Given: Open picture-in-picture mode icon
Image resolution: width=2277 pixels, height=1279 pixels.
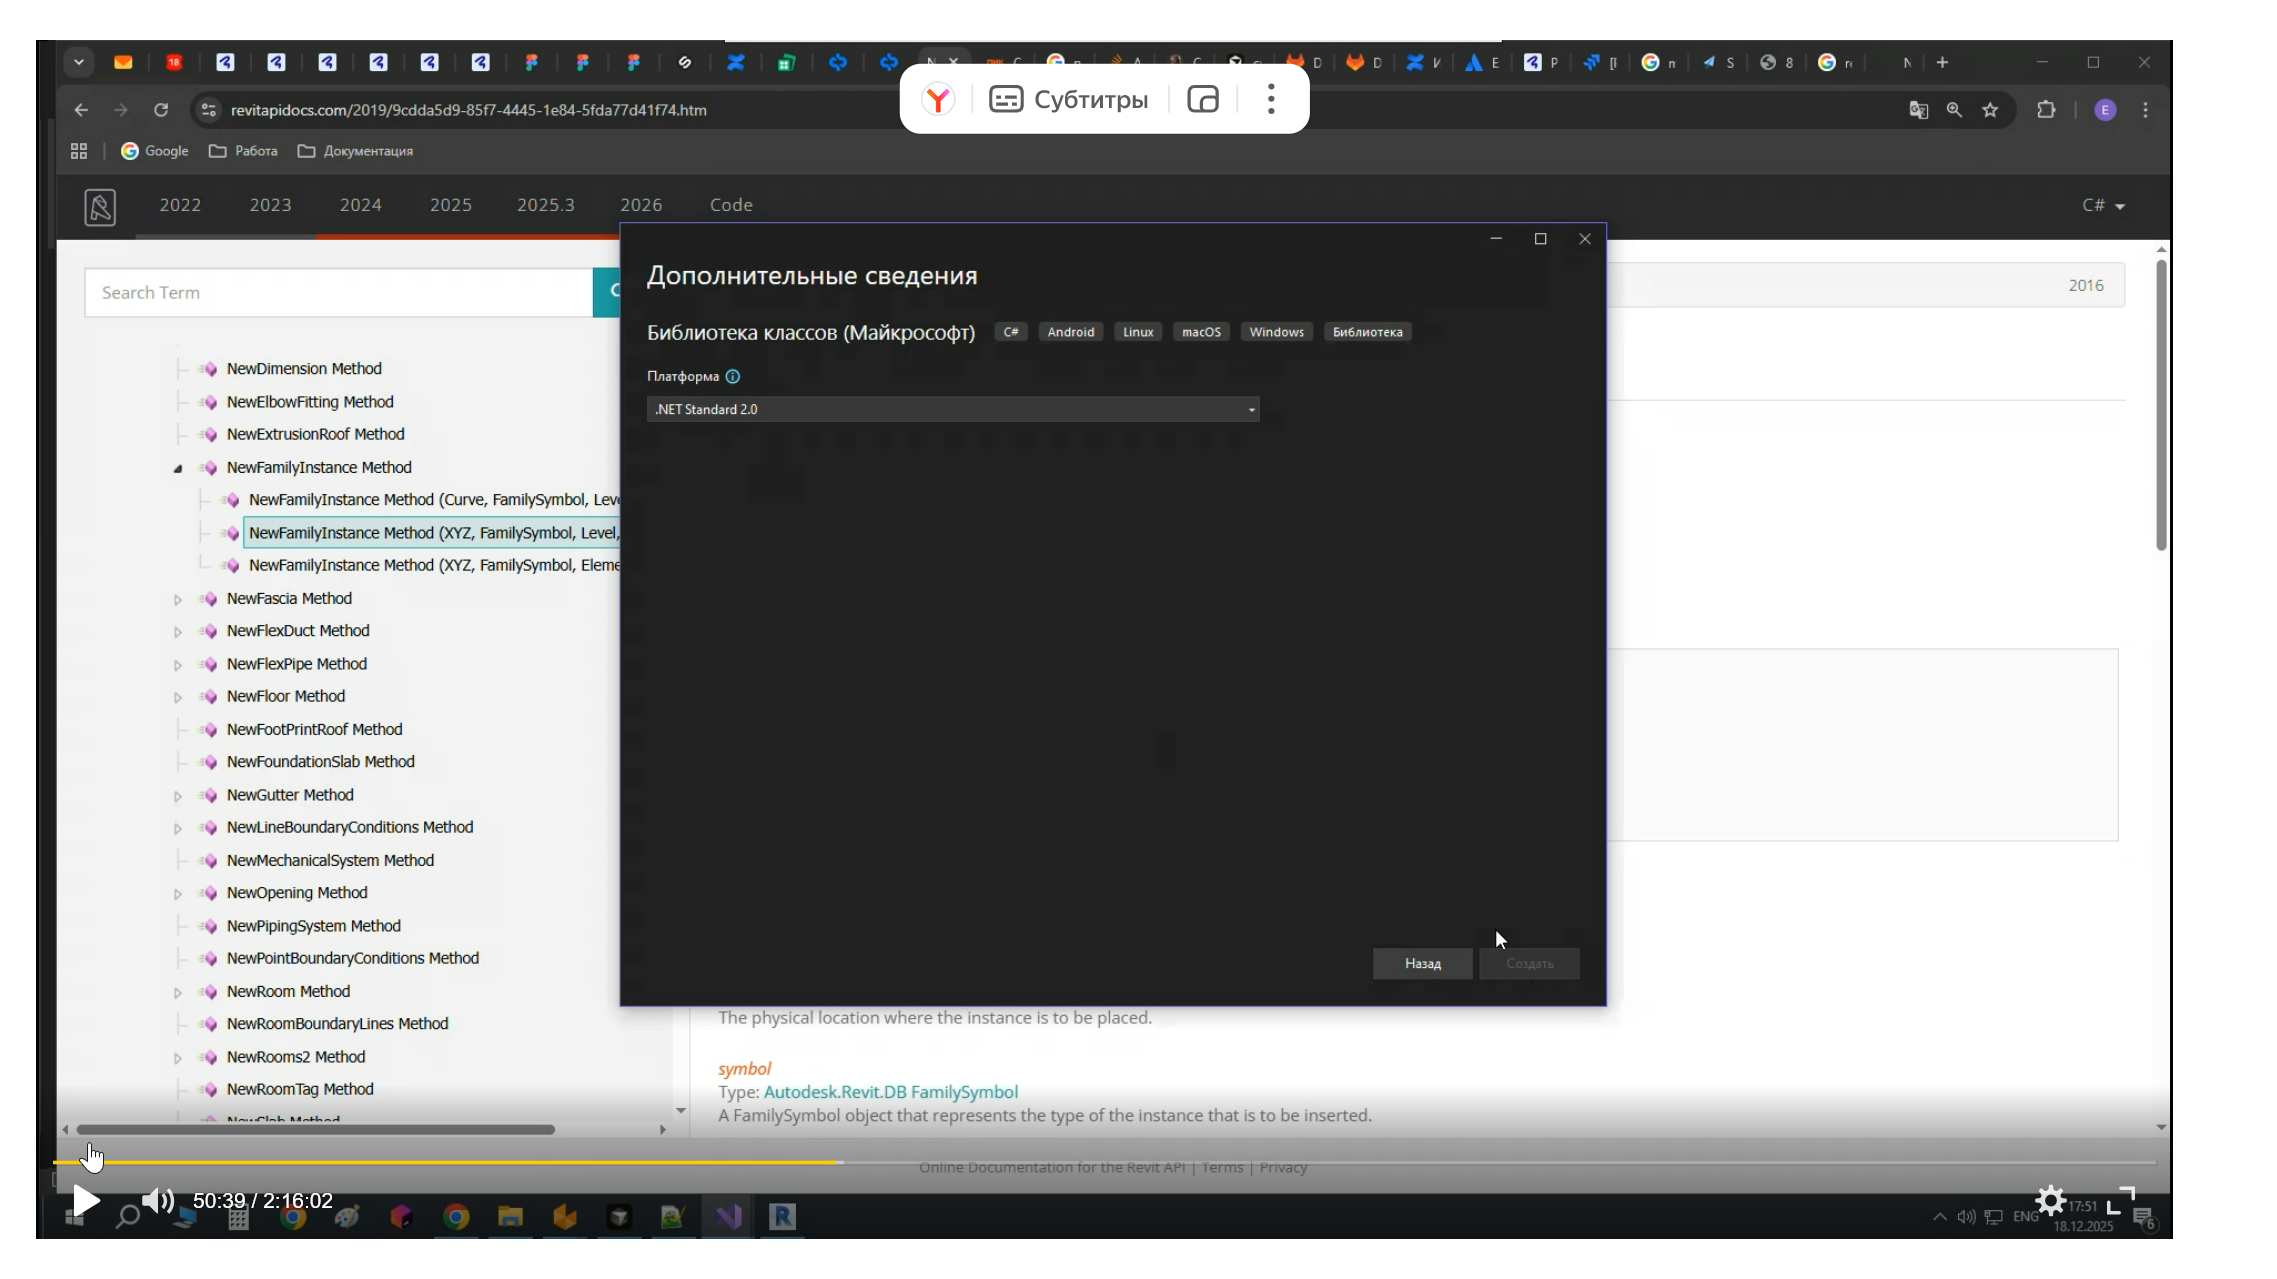Looking at the screenshot, I should point(1202,100).
